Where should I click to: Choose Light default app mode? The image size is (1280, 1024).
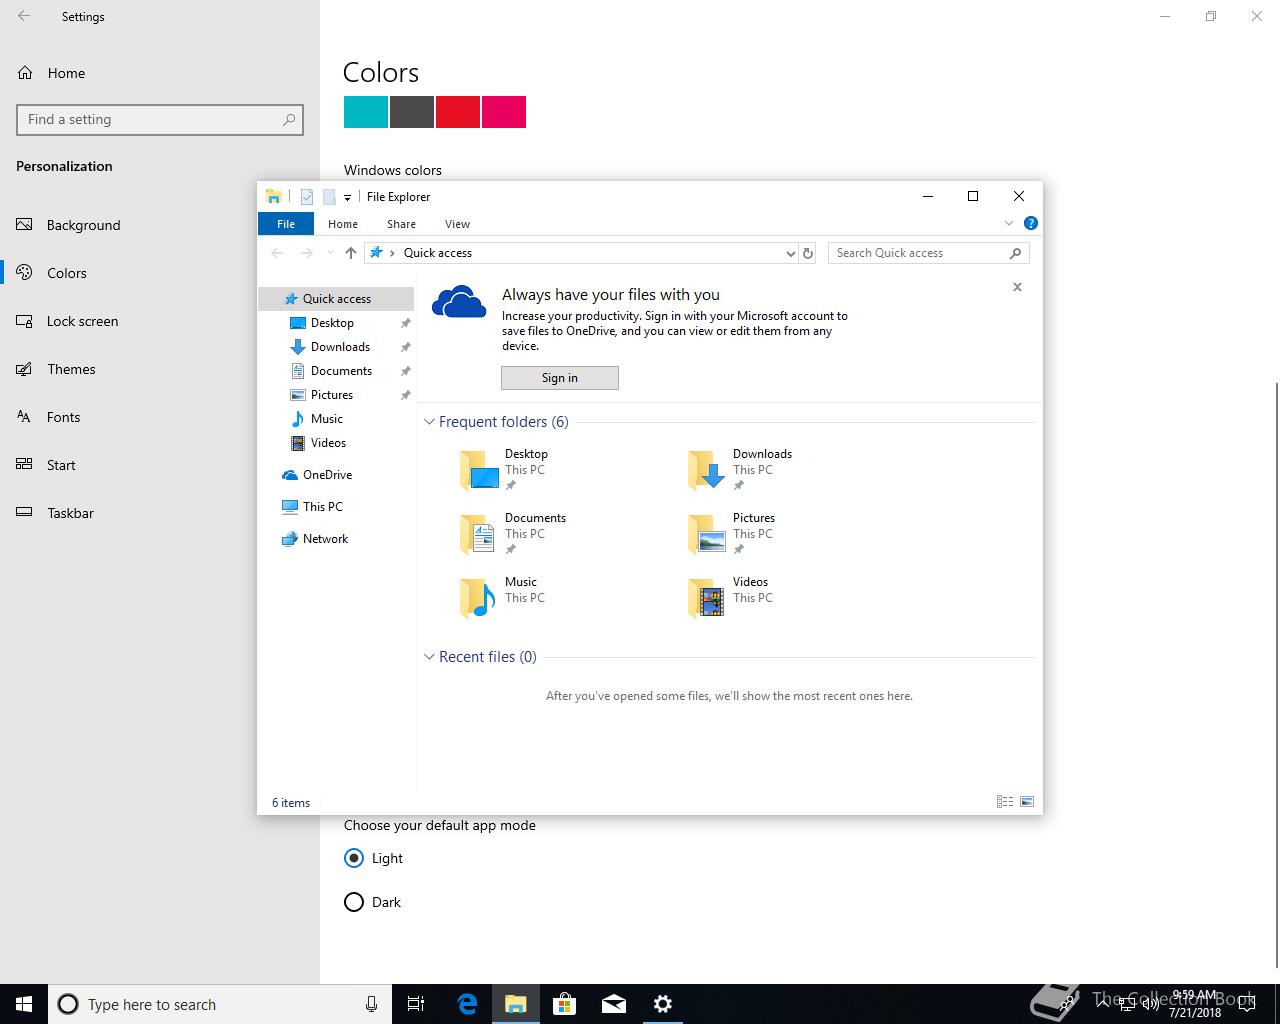(x=373, y=858)
